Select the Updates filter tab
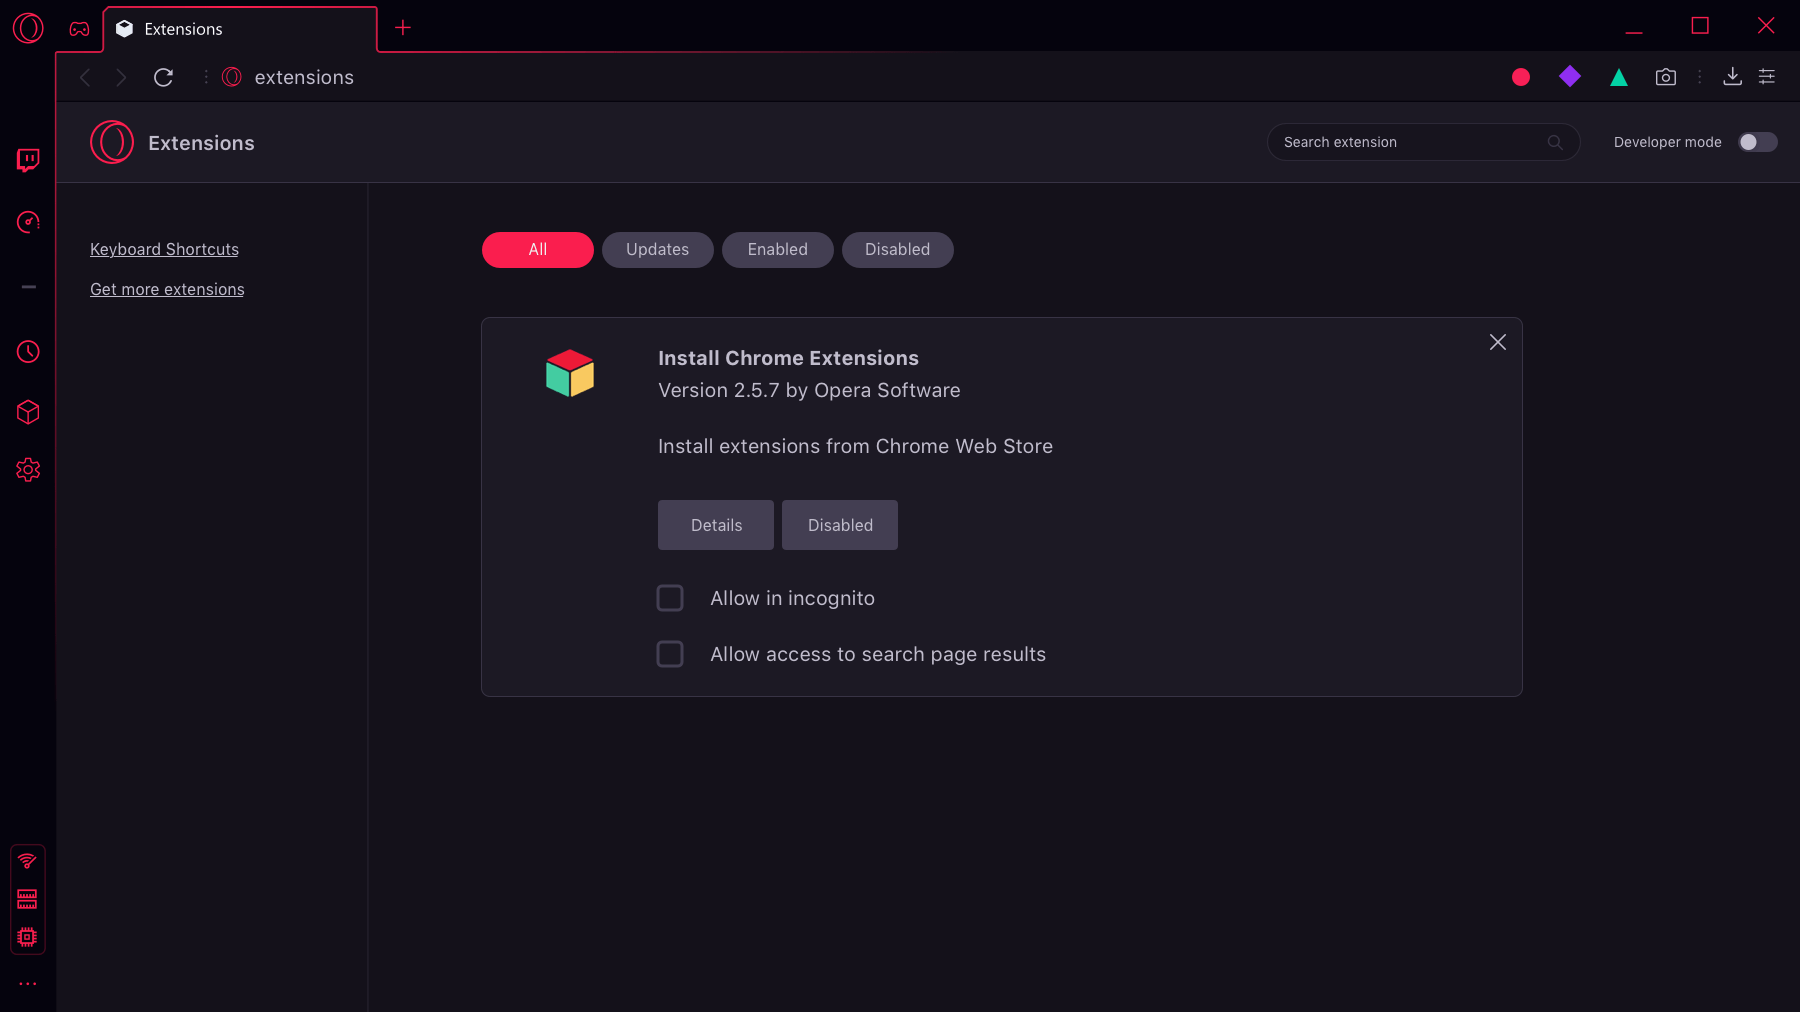1800x1012 pixels. coord(657,250)
